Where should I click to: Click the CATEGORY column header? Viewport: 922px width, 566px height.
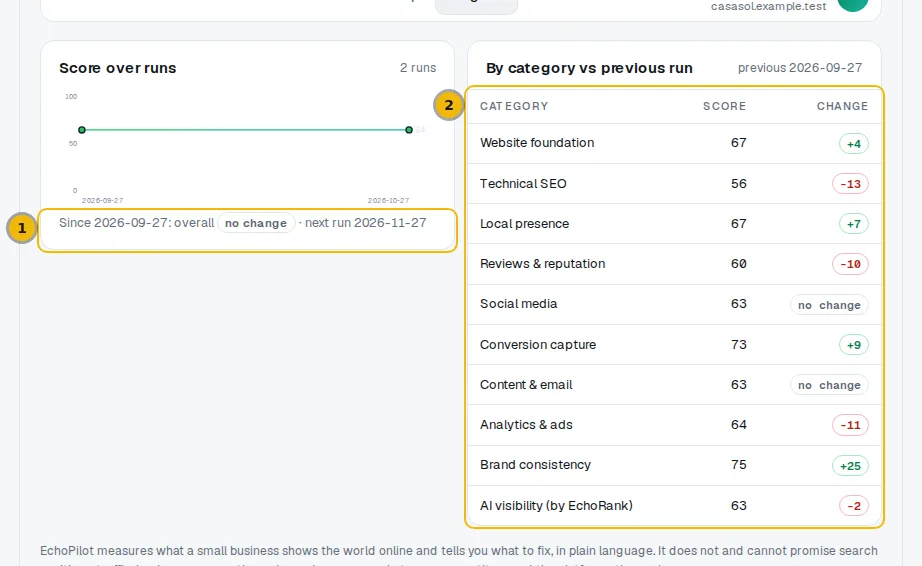[514, 106]
